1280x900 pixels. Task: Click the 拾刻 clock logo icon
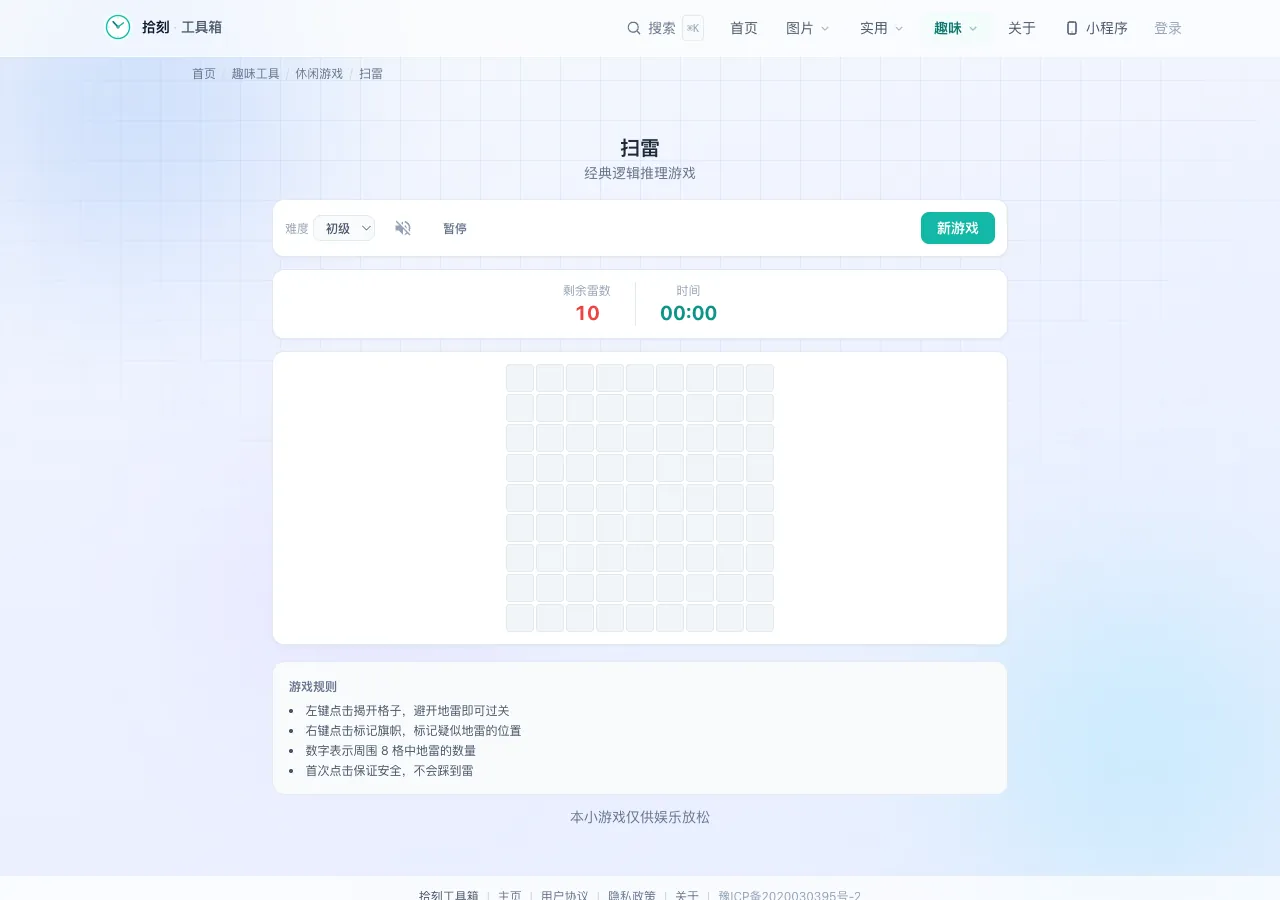tap(118, 27)
